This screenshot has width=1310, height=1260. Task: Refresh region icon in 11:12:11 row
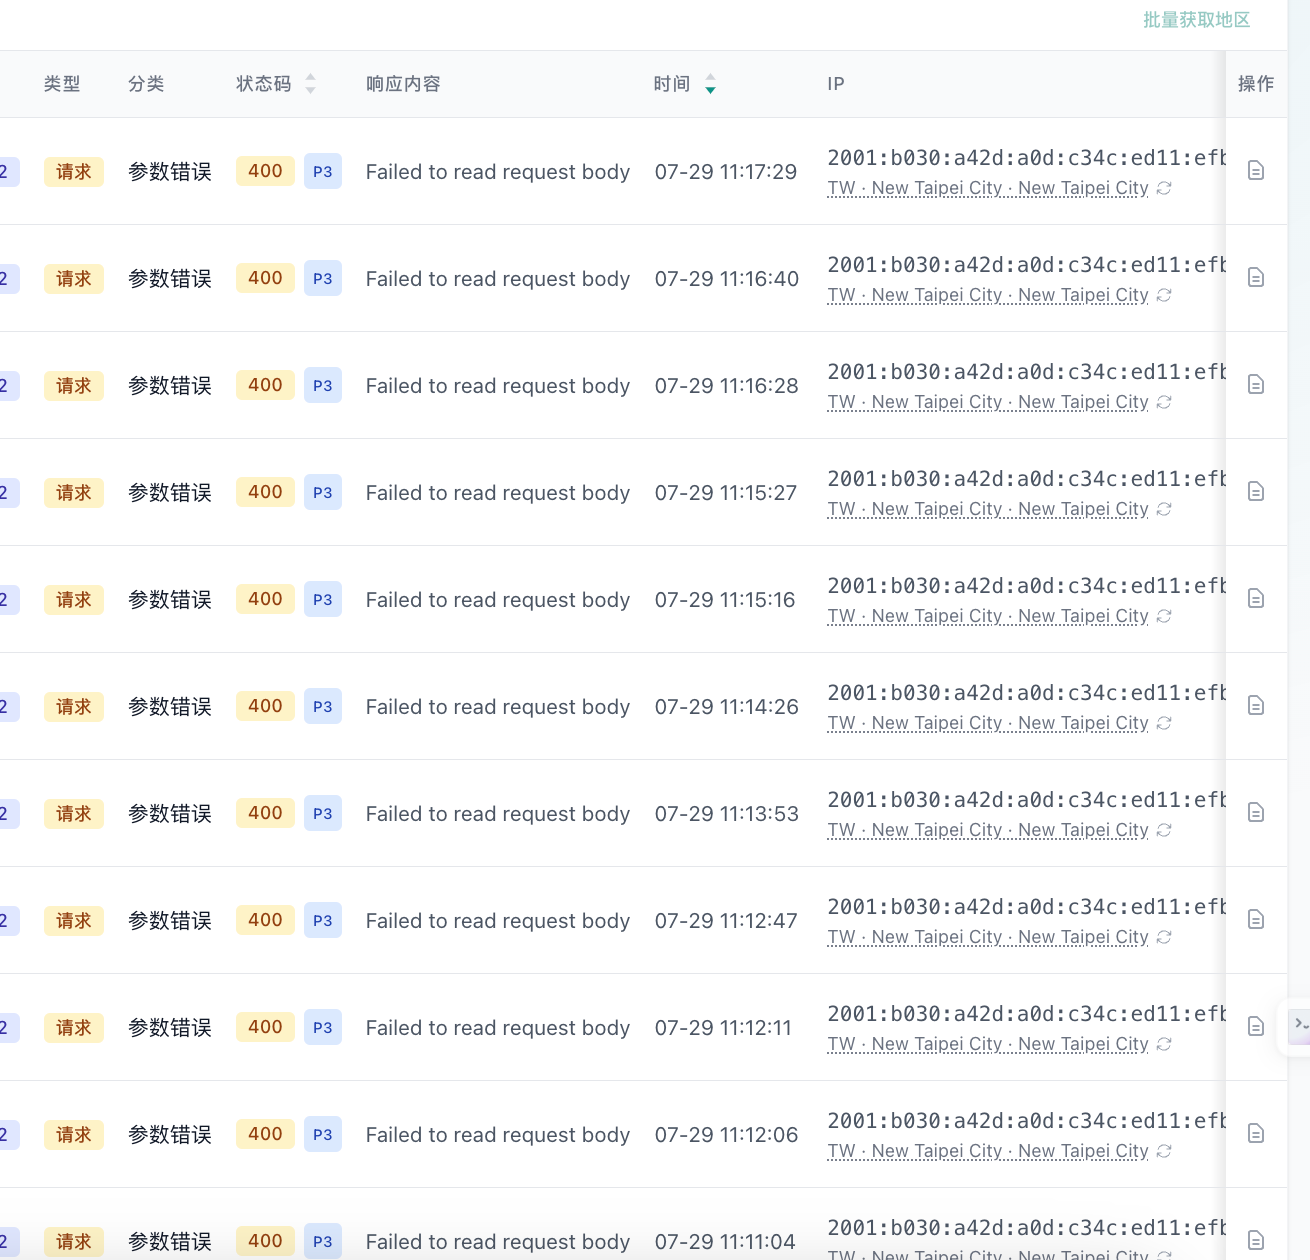pyautogui.click(x=1164, y=1044)
